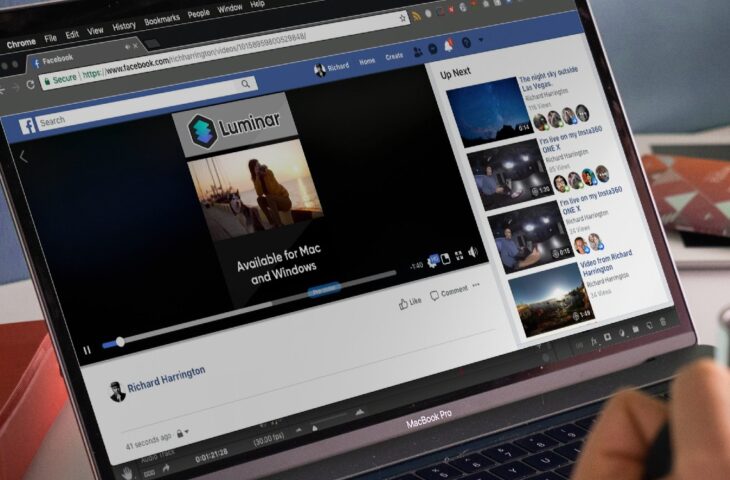Go to Facebook Home link

click(x=367, y=61)
